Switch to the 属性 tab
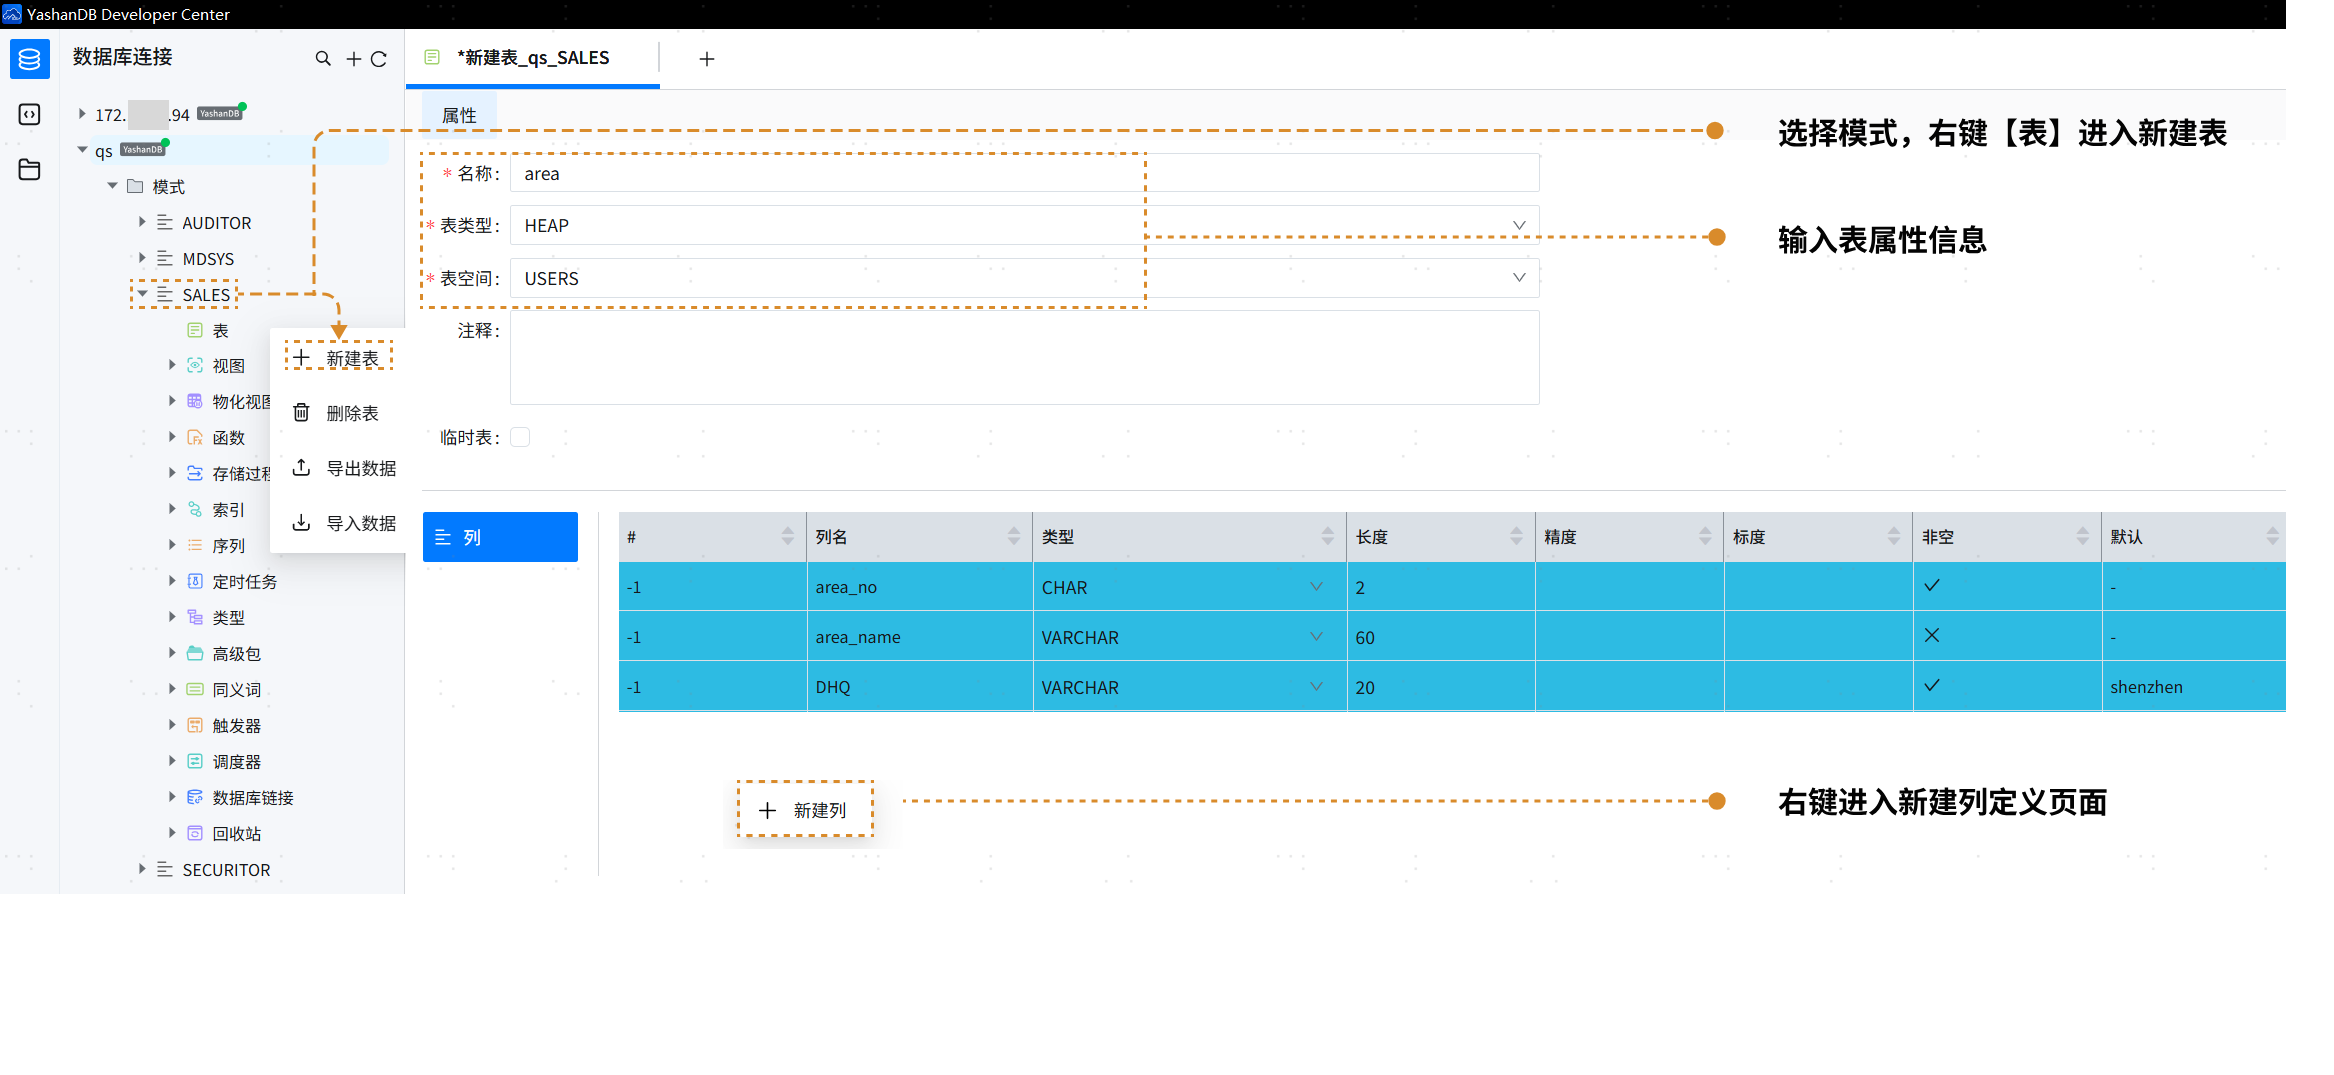 coord(459,115)
